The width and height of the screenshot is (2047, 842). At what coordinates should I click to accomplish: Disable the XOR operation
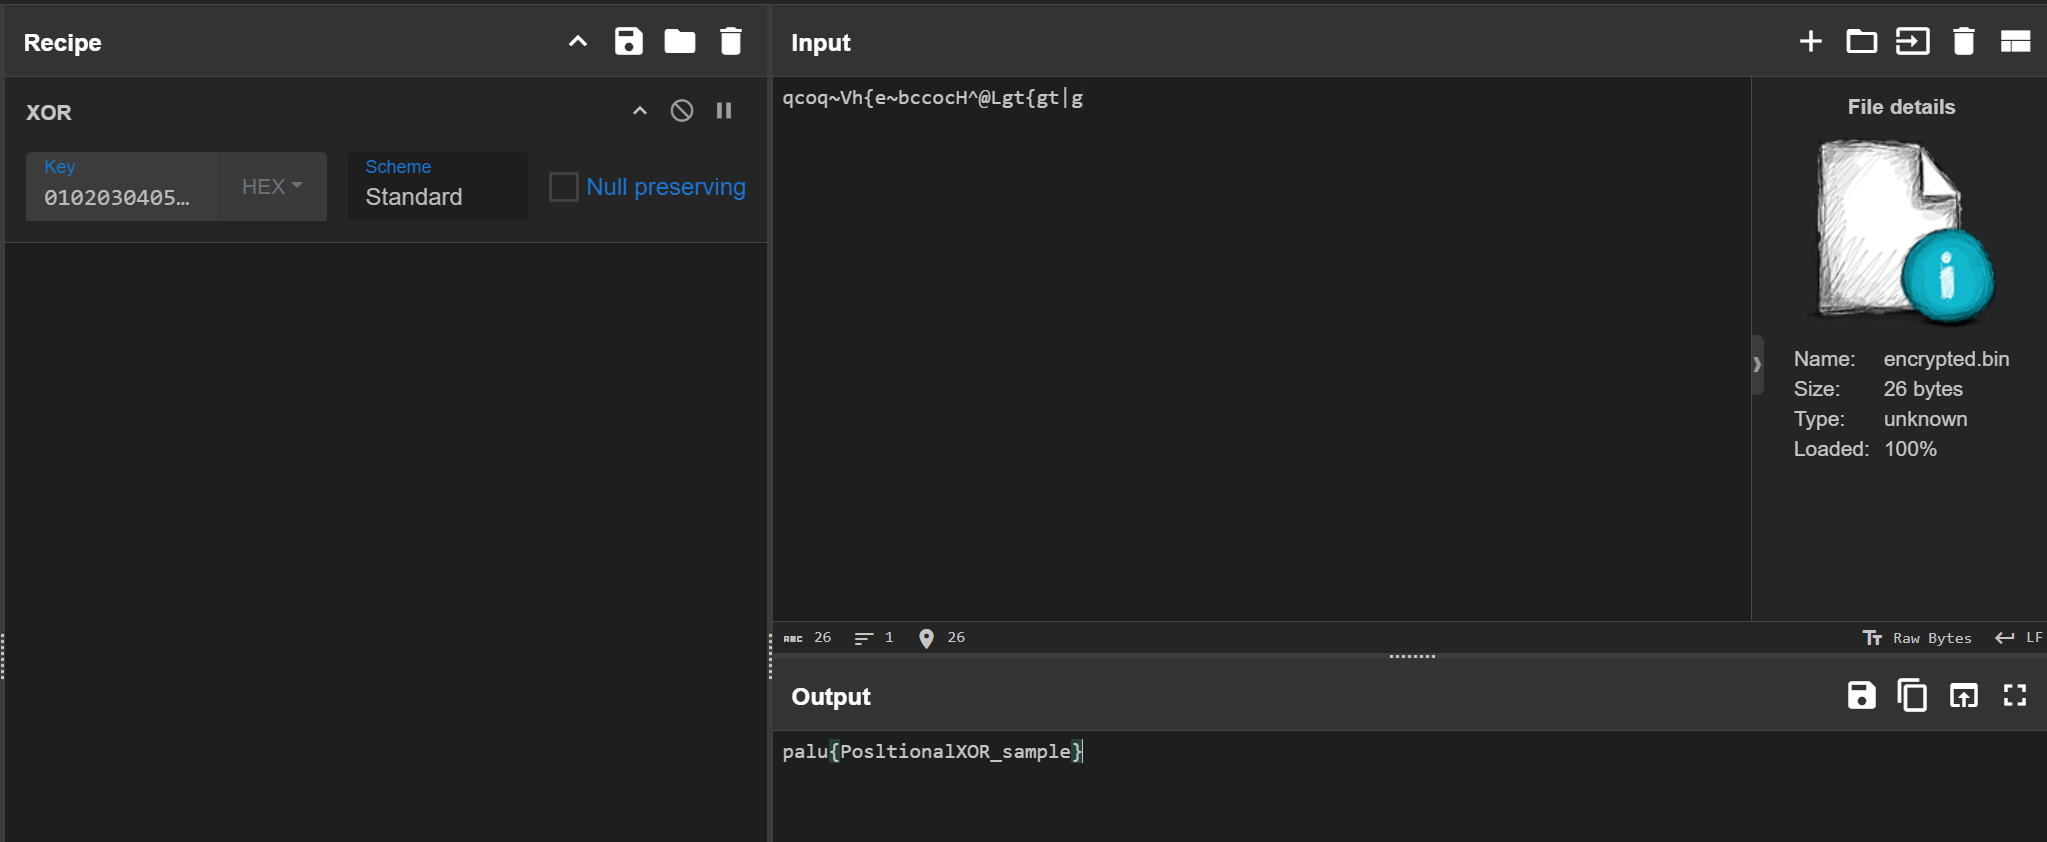[682, 111]
